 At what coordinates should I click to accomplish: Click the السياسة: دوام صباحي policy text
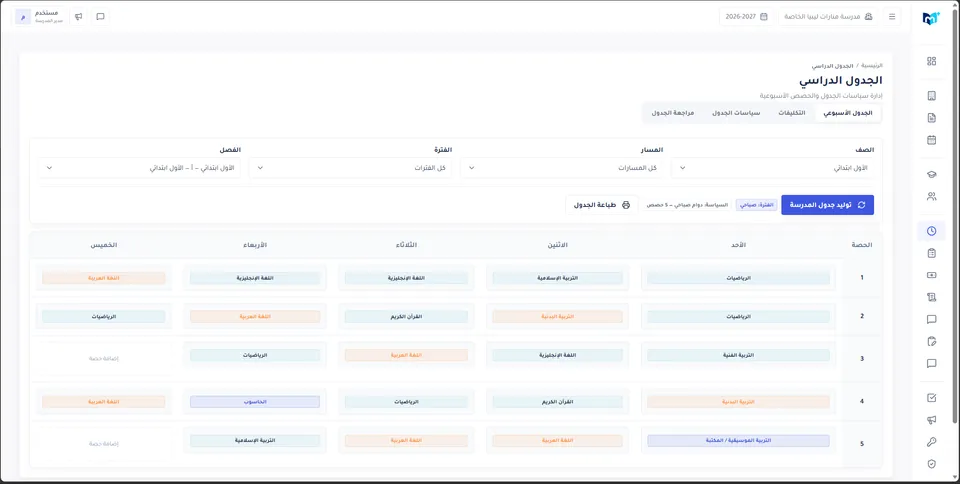point(687,205)
